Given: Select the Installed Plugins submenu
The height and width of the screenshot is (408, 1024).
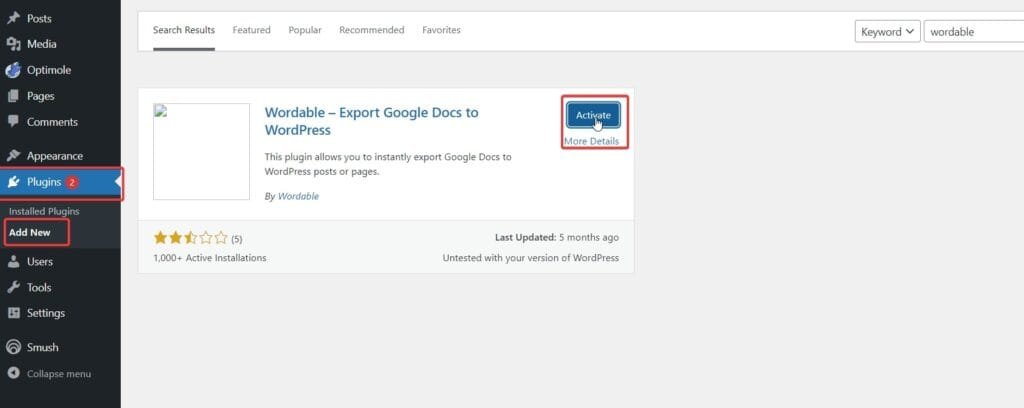Looking at the screenshot, I should pos(44,212).
